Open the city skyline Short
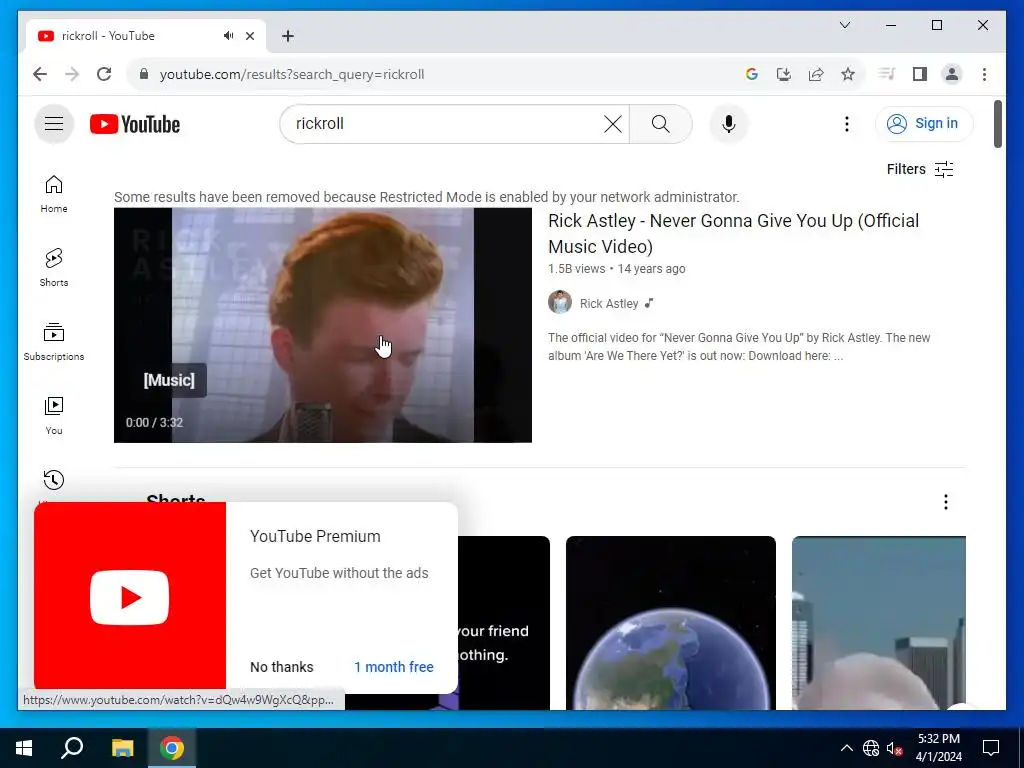Image resolution: width=1024 pixels, height=768 pixels. pyautogui.click(x=878, y=622)
